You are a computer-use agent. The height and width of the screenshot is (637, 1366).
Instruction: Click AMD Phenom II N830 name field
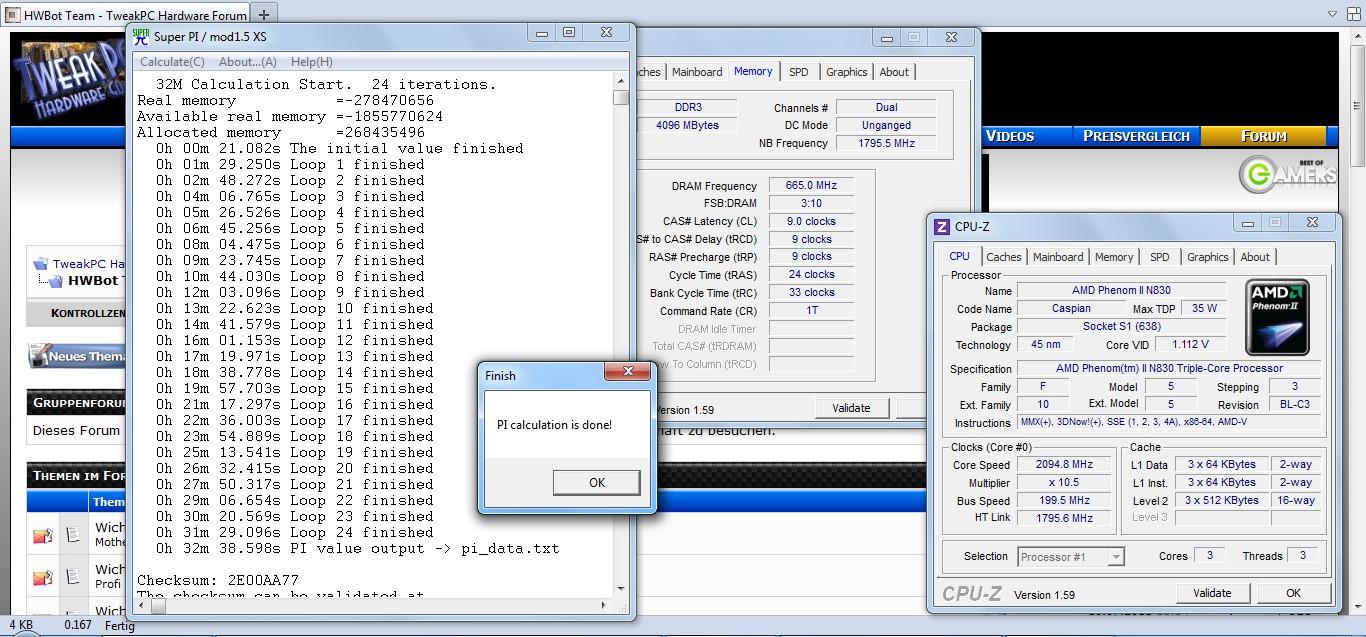[1121, 291]
